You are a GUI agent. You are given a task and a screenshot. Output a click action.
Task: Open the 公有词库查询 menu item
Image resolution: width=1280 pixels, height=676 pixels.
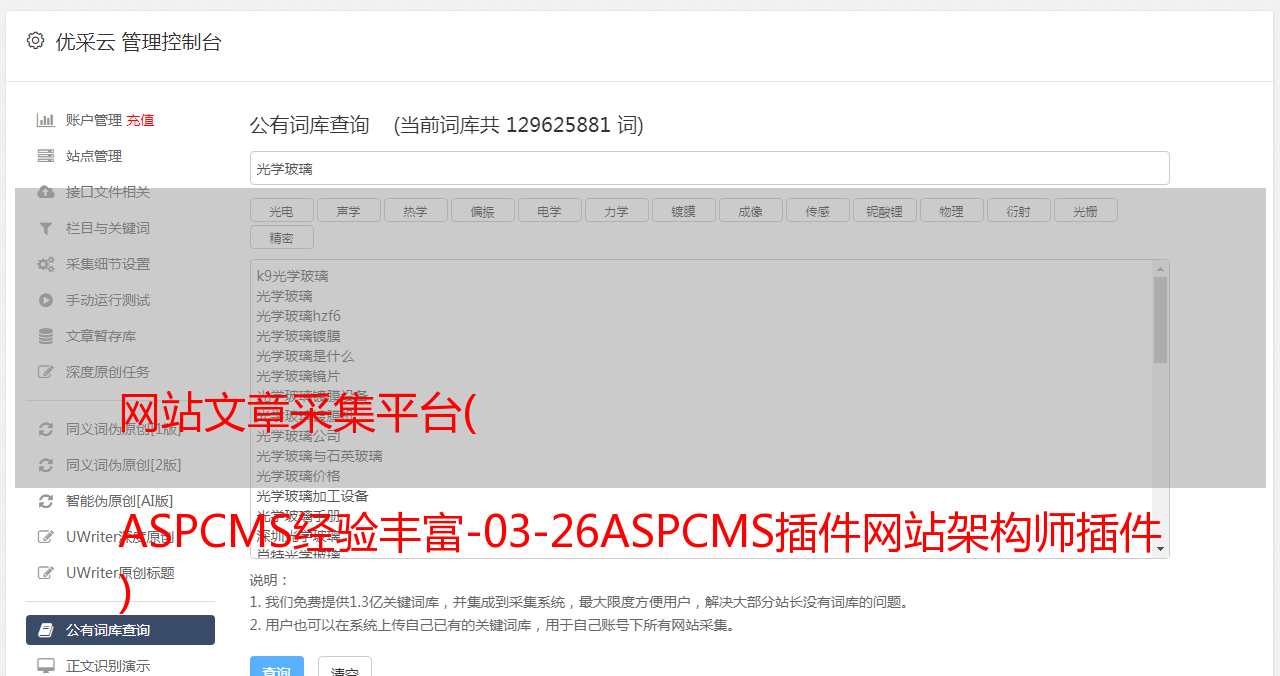pyautogui.click(x=120, y=630)
